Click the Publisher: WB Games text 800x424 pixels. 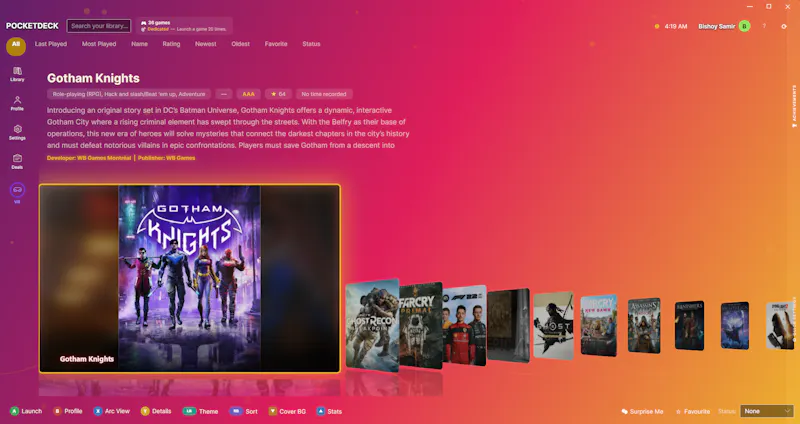click(x=166, y=158)
